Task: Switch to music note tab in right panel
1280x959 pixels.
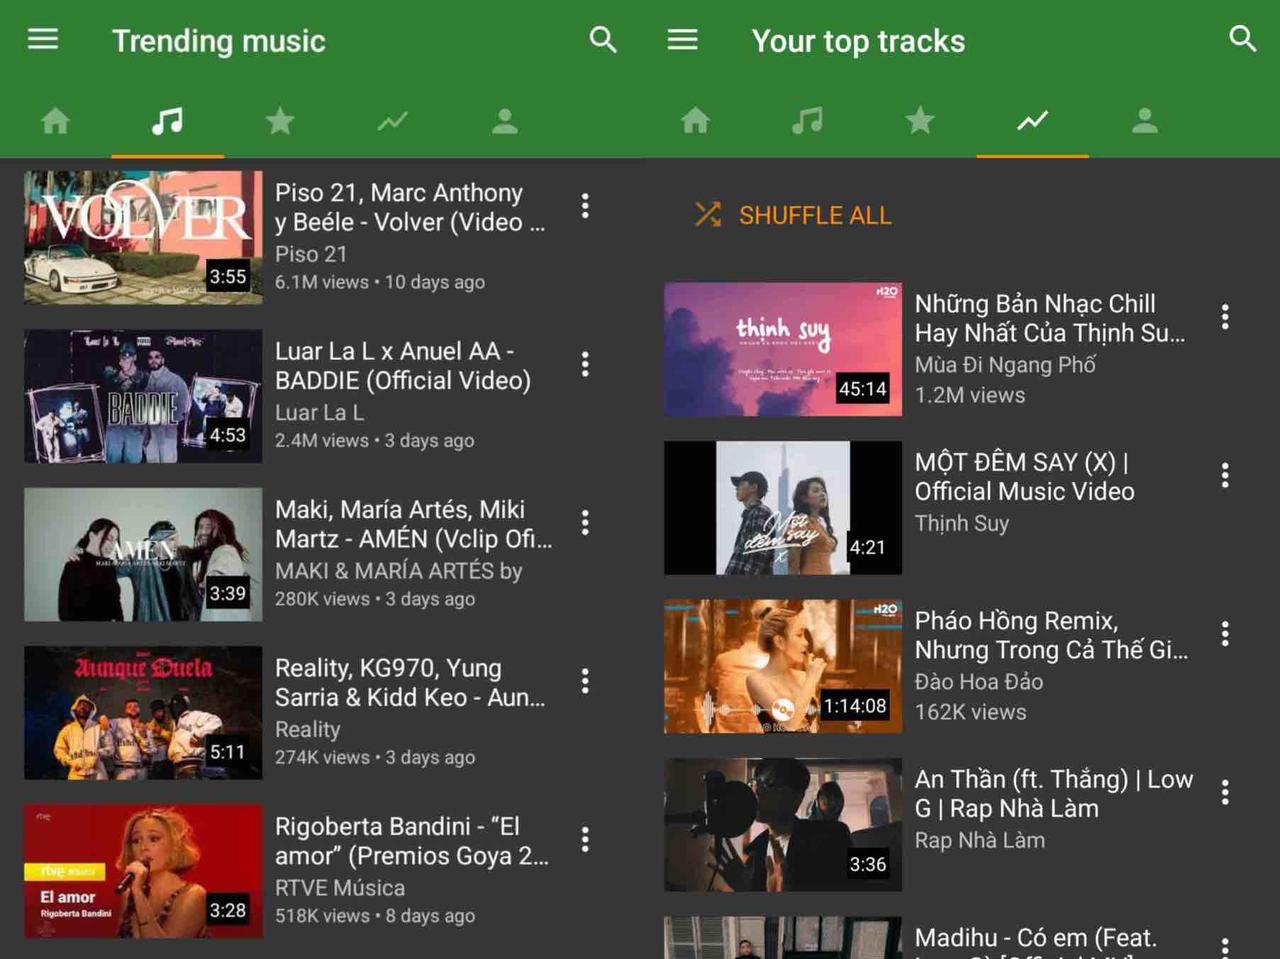Action: [x=807, y=122]
